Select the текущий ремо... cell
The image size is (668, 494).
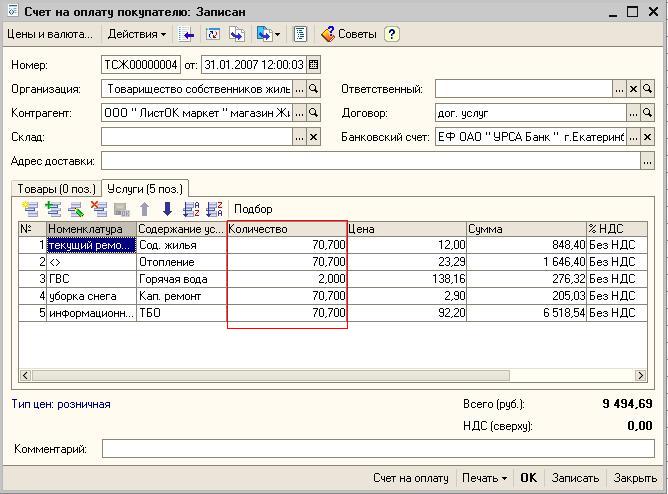coord(91,245)
